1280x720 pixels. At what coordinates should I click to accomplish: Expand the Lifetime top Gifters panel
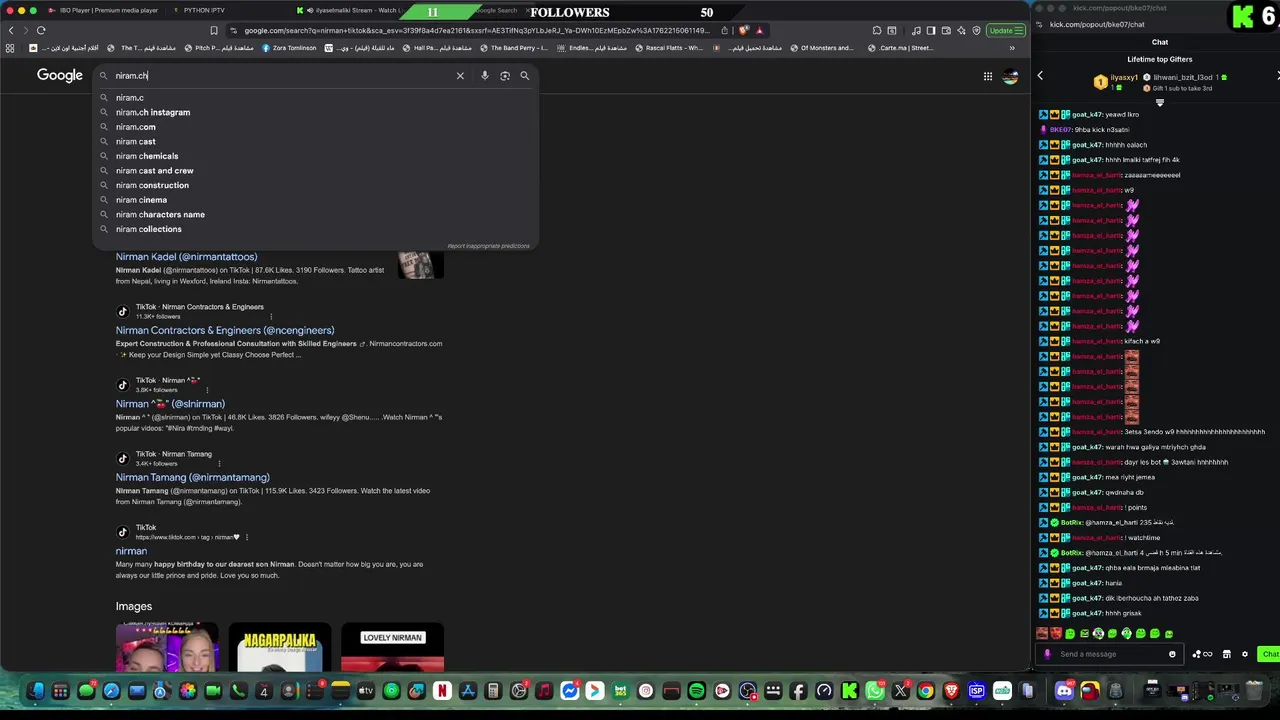[x=1160, y=102]
